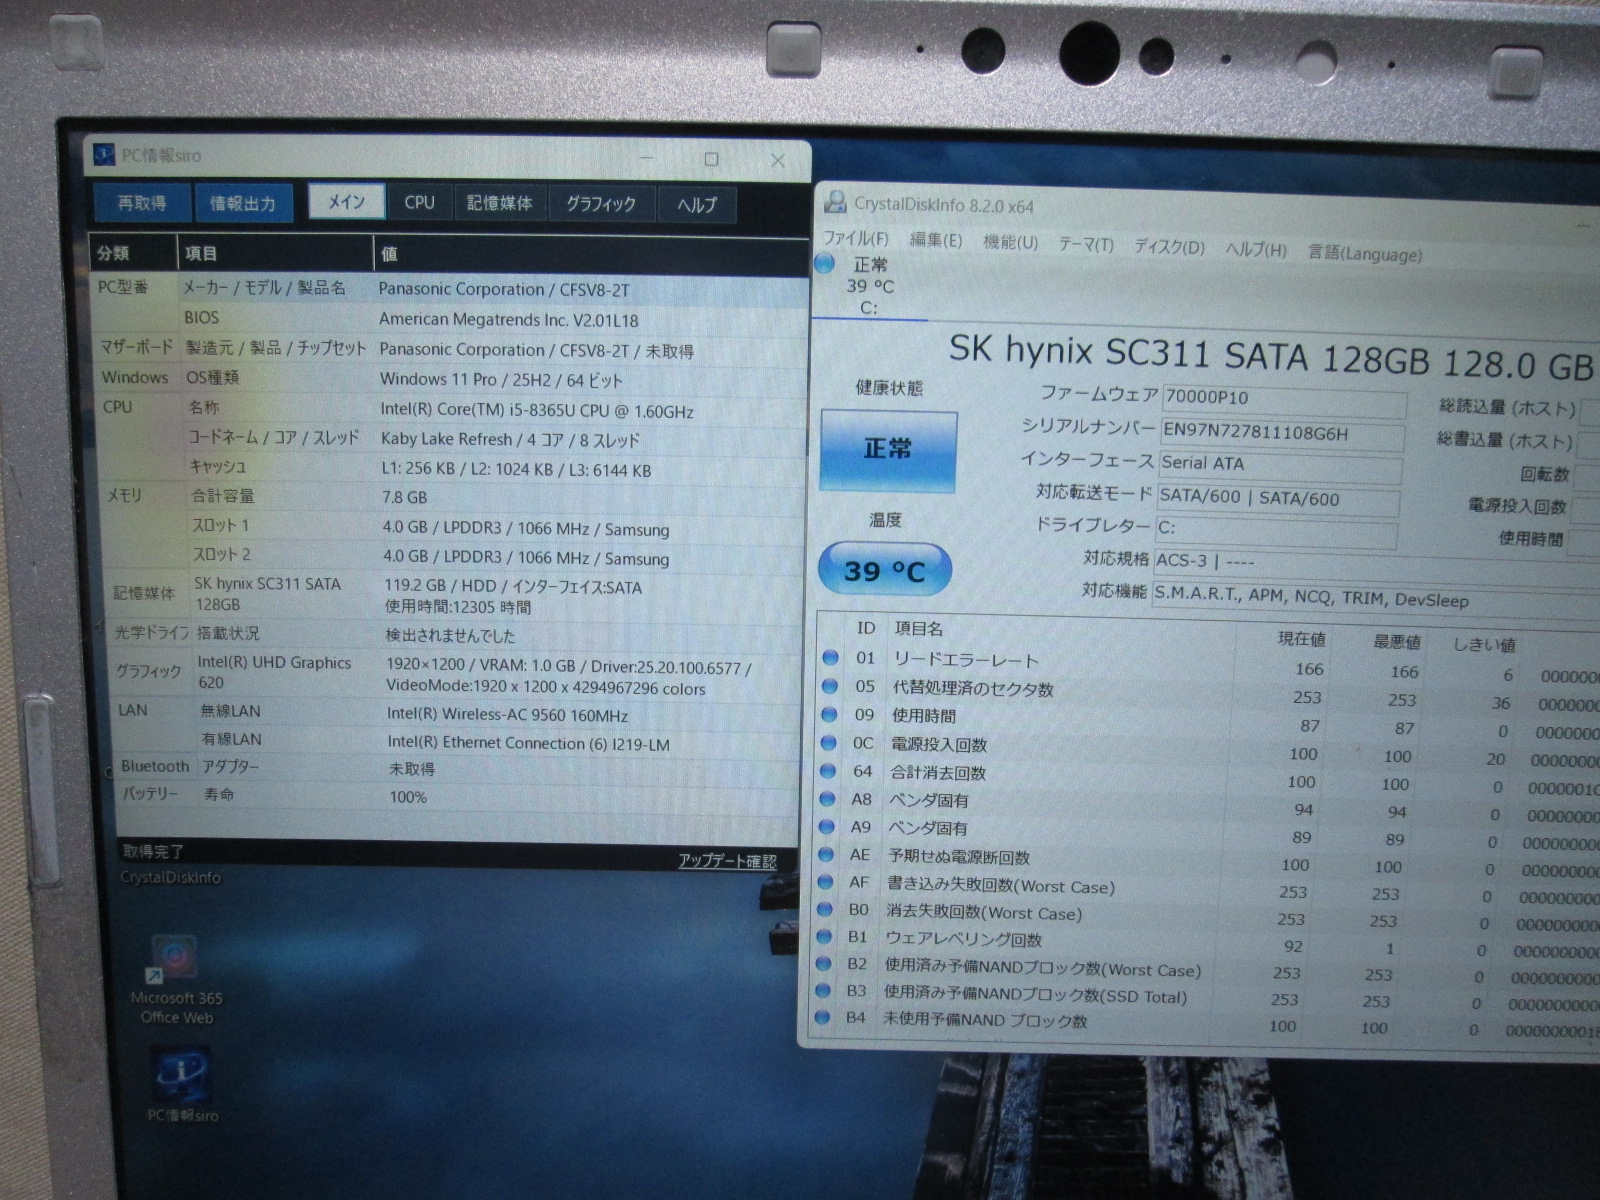Maximize the PC情報siro window
This screenshot has width=1600, height=1200.
tap(712, 159)
